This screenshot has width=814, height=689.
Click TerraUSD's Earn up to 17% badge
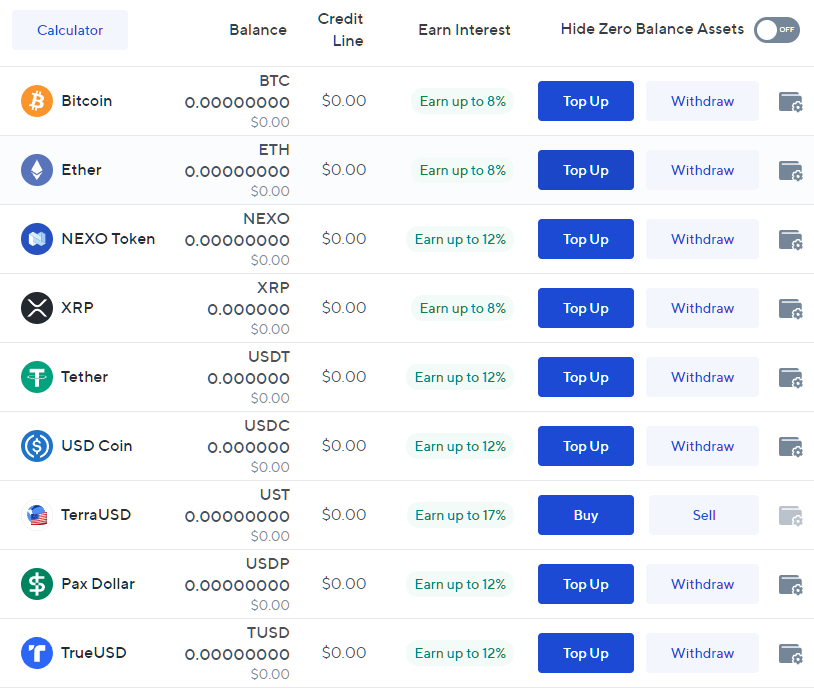pyautogui.click(x=460, y=516)
